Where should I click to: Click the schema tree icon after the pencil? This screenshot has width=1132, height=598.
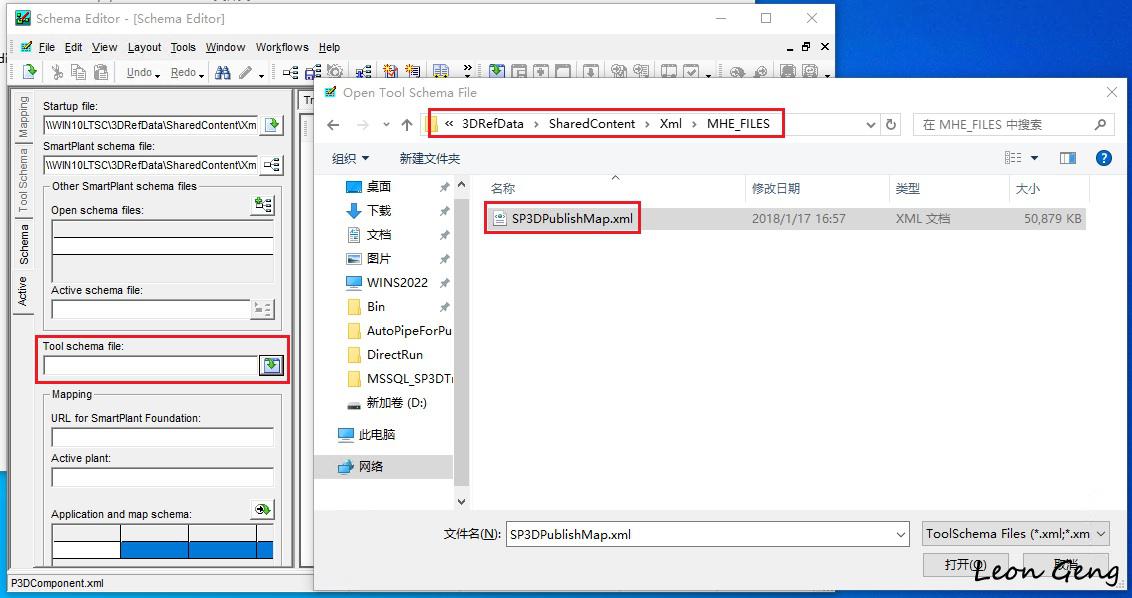290,72
